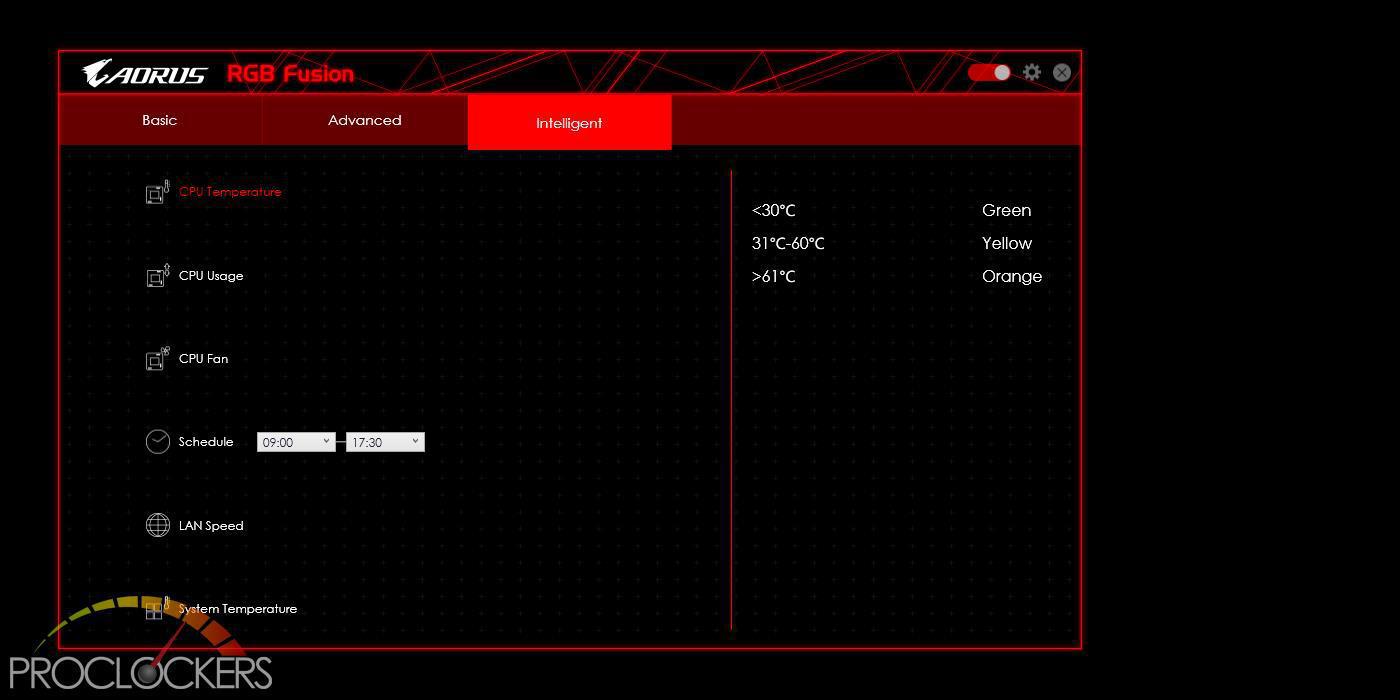Select the CPU Temperature mode label
The width and height of the screenshot is (1400, 700).
click(230, 192)
